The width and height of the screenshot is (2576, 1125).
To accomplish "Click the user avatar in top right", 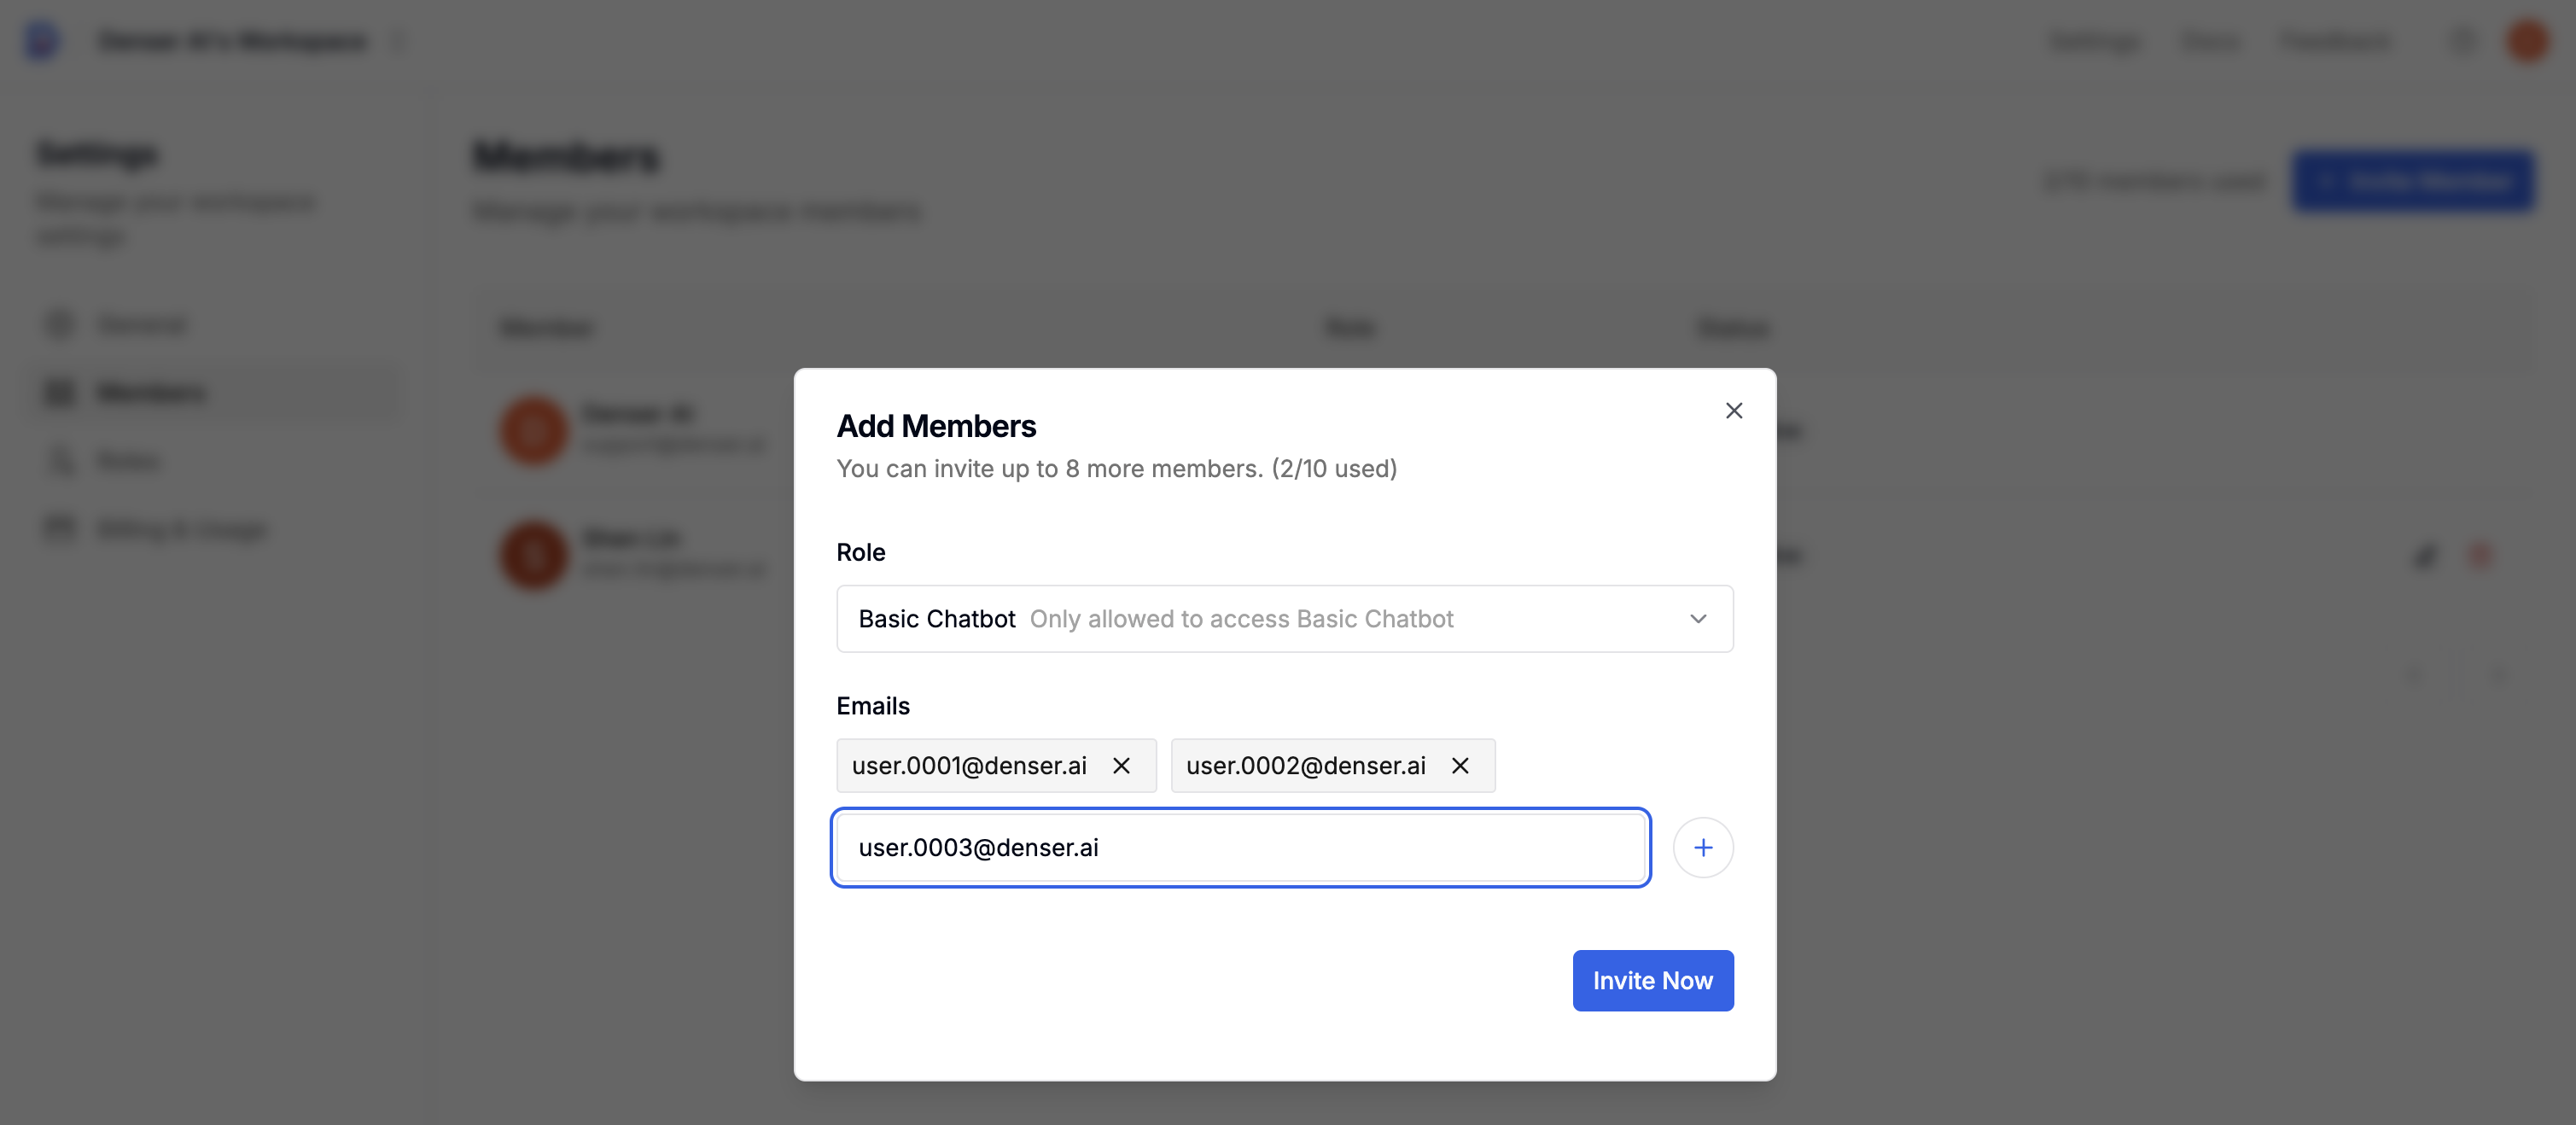I will [2527, 41].
